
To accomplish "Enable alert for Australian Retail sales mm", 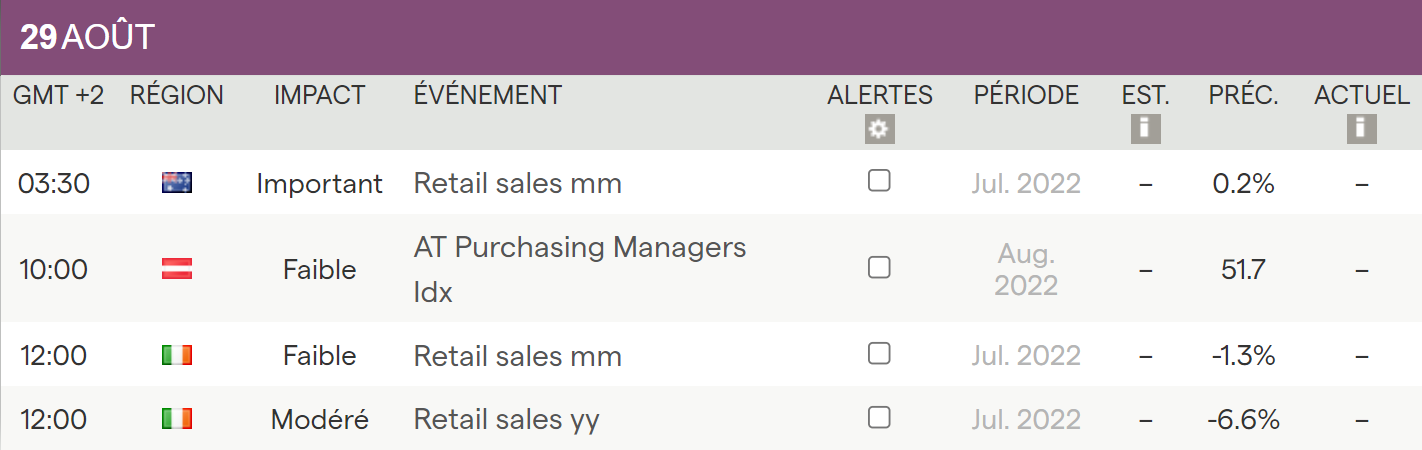I will [x=879, y=181].
